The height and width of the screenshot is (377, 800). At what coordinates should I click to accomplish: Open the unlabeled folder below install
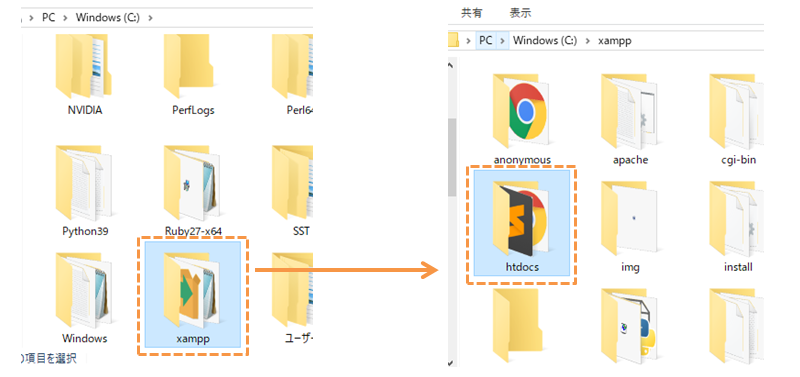tap(737, 326)
